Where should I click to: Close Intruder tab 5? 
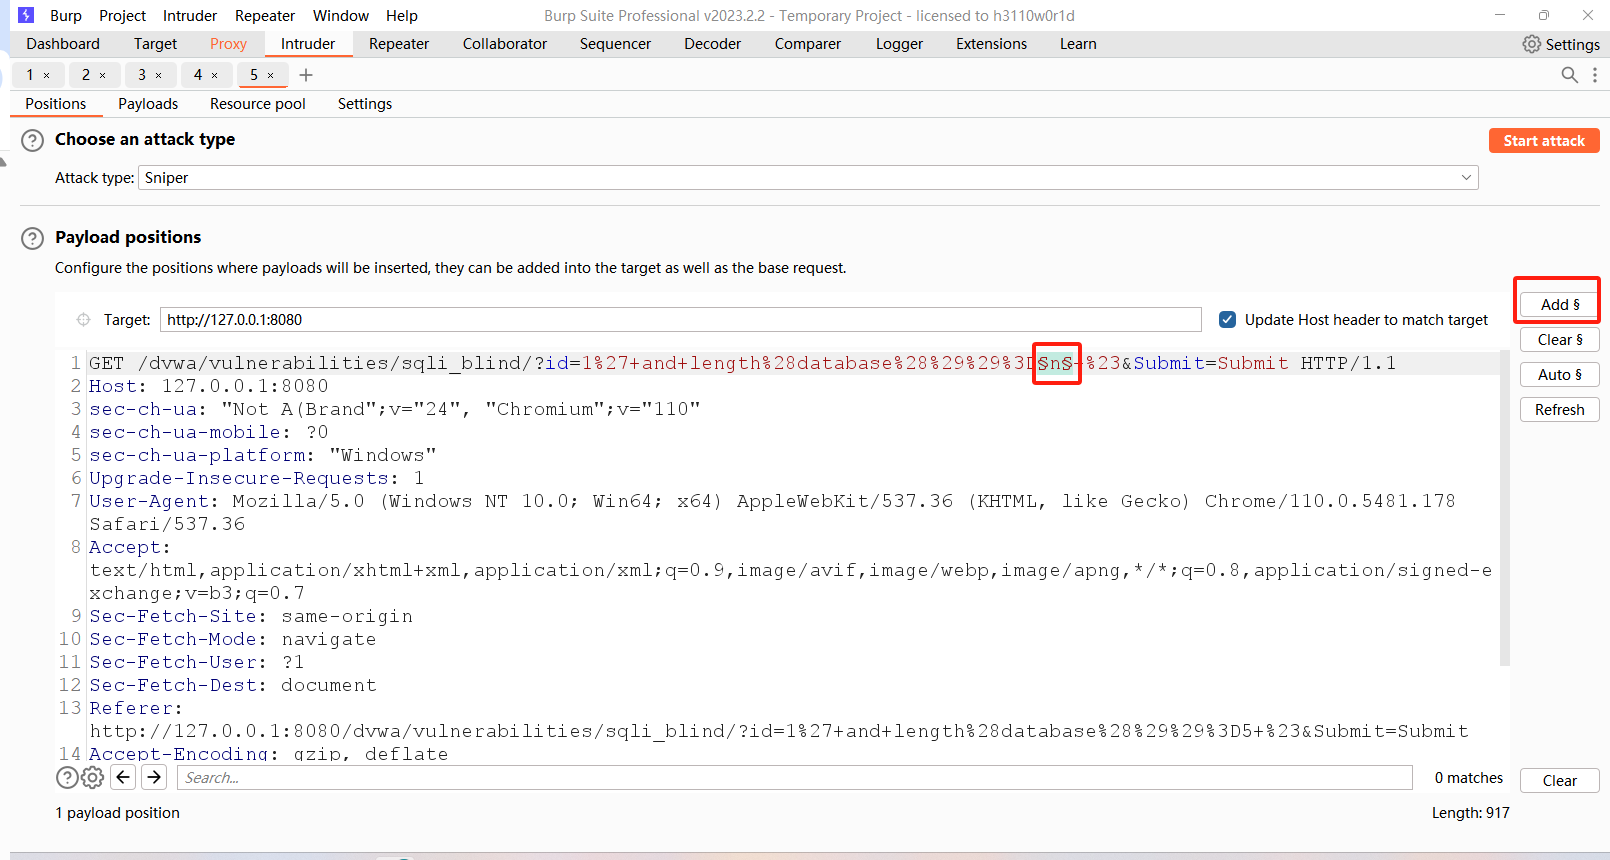[x=270, y=75]
